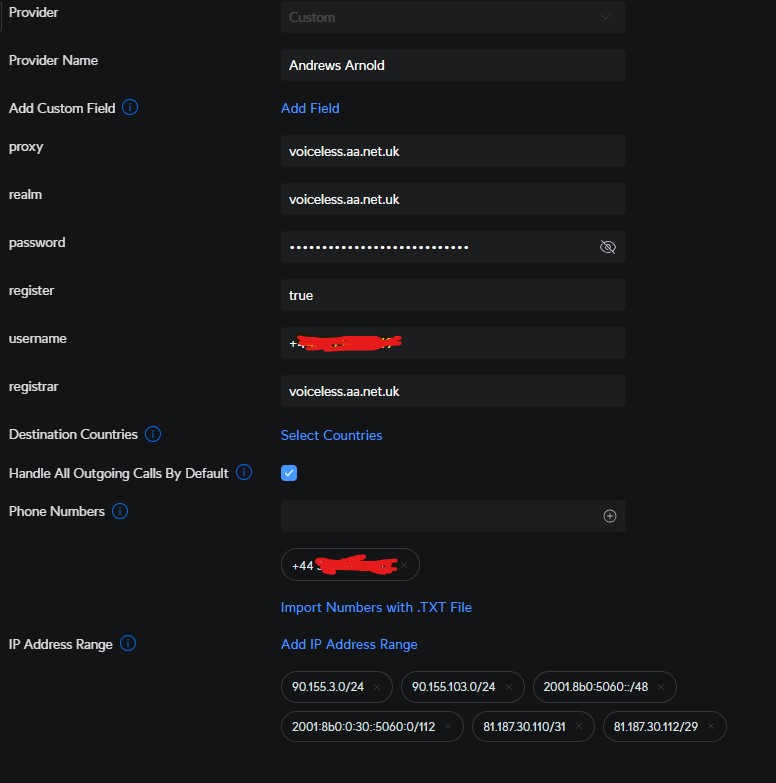The image size is (776, 783).
Task: Click info icon beside Add Custom Field
Action: [x=130, y=107]
